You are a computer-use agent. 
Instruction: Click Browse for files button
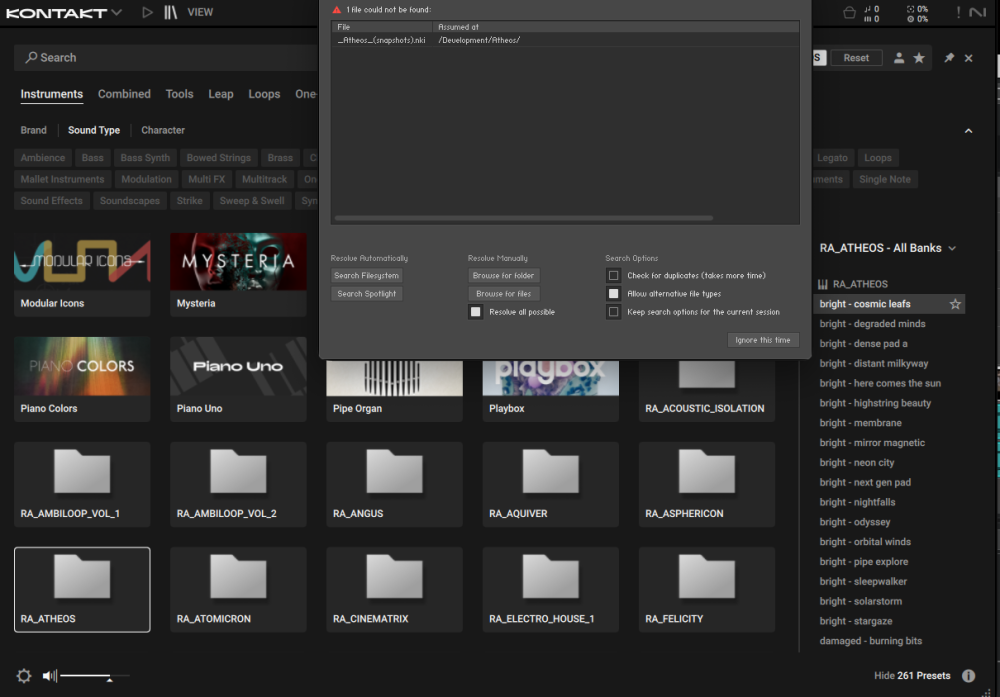[x=504, y=294]
